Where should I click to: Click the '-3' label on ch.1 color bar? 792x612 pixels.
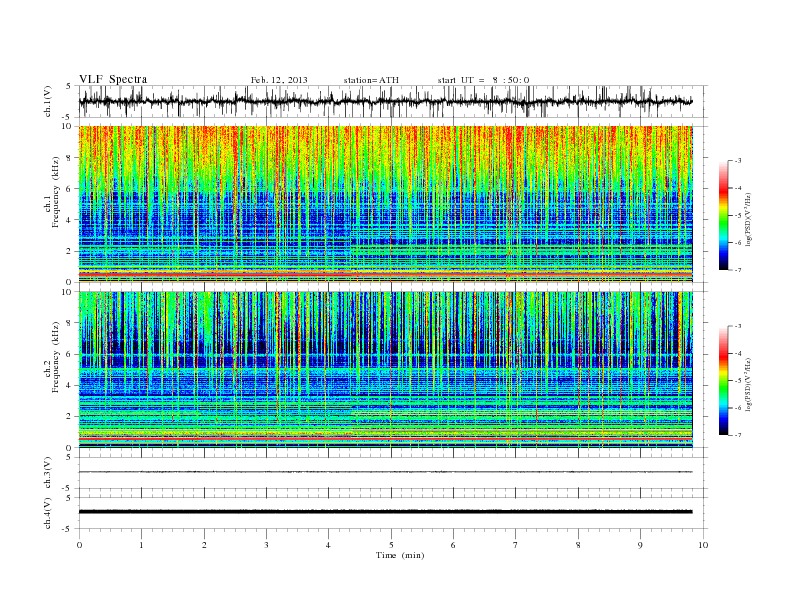coord(737,161)
